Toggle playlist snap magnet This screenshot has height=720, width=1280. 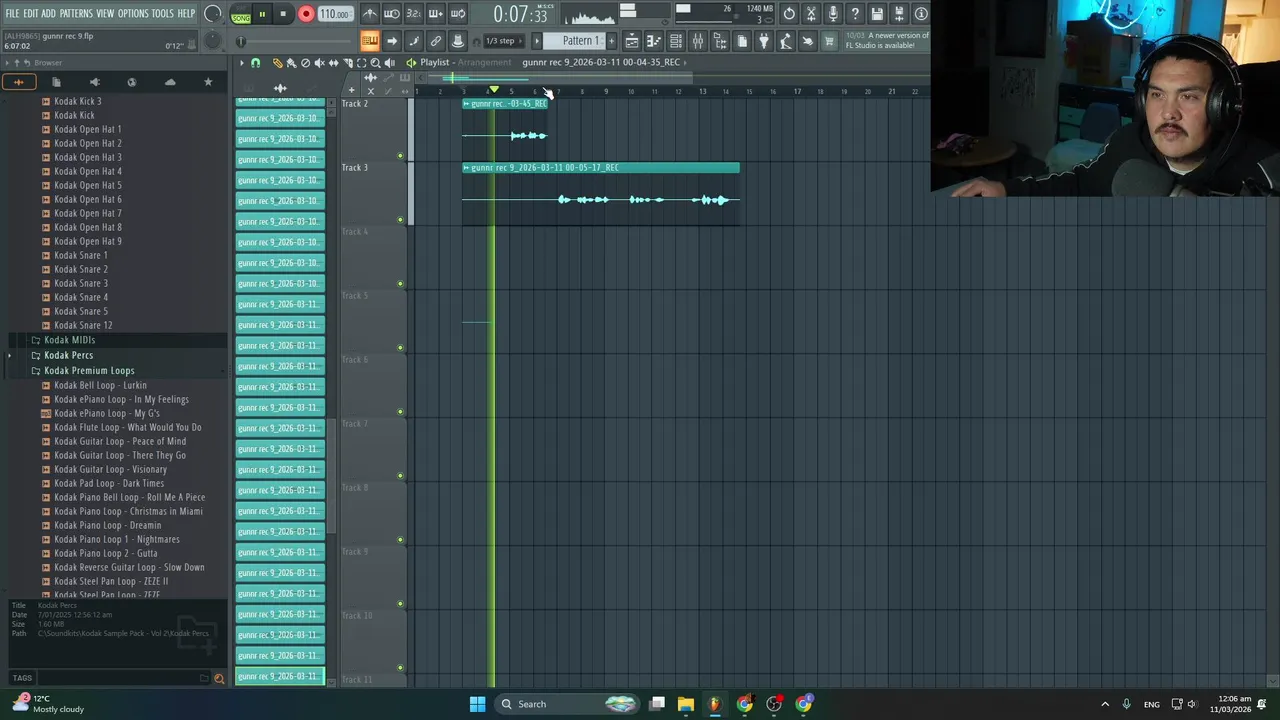pos(255,62)
